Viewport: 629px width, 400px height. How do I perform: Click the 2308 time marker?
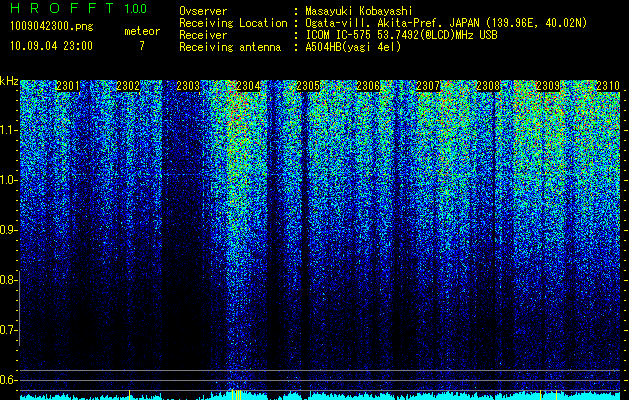coord(488,86)
